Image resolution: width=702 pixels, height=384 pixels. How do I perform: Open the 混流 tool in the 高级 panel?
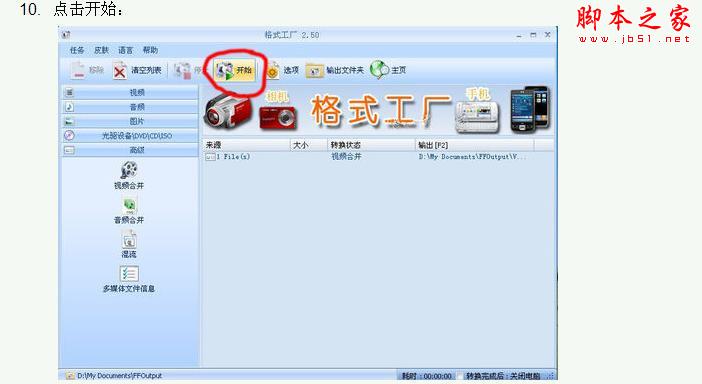click(129, 244)
